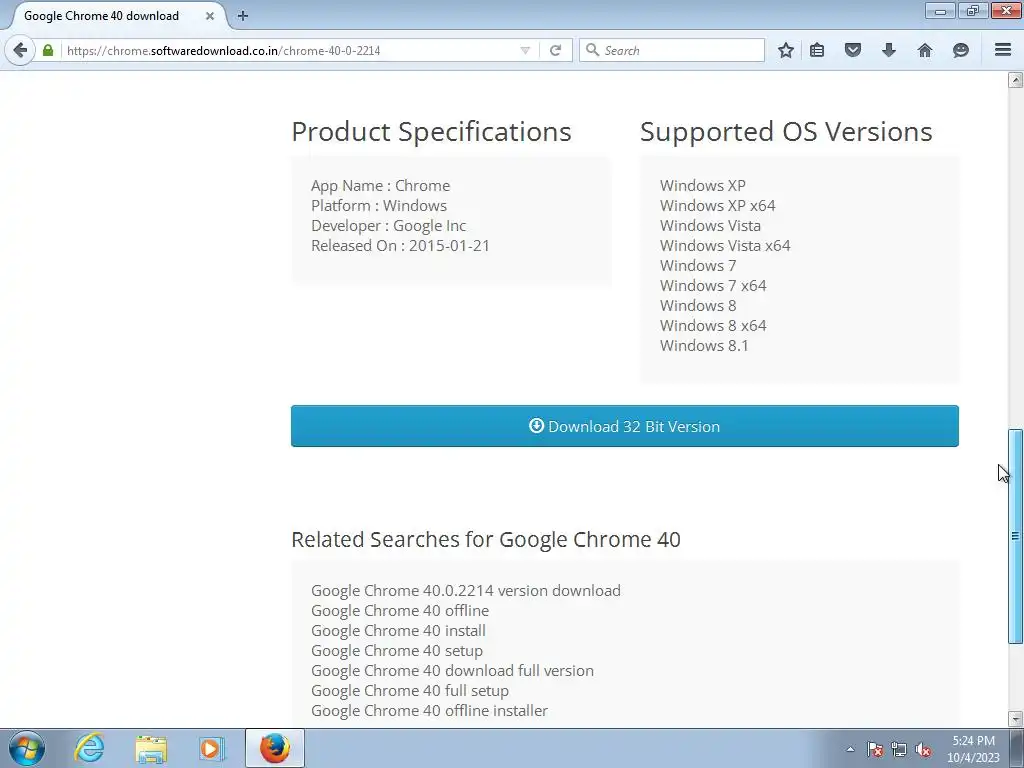1024x768 pixels.
Task: Click the vertical scrollbar thumb
Action: (x=1015, y=536)
